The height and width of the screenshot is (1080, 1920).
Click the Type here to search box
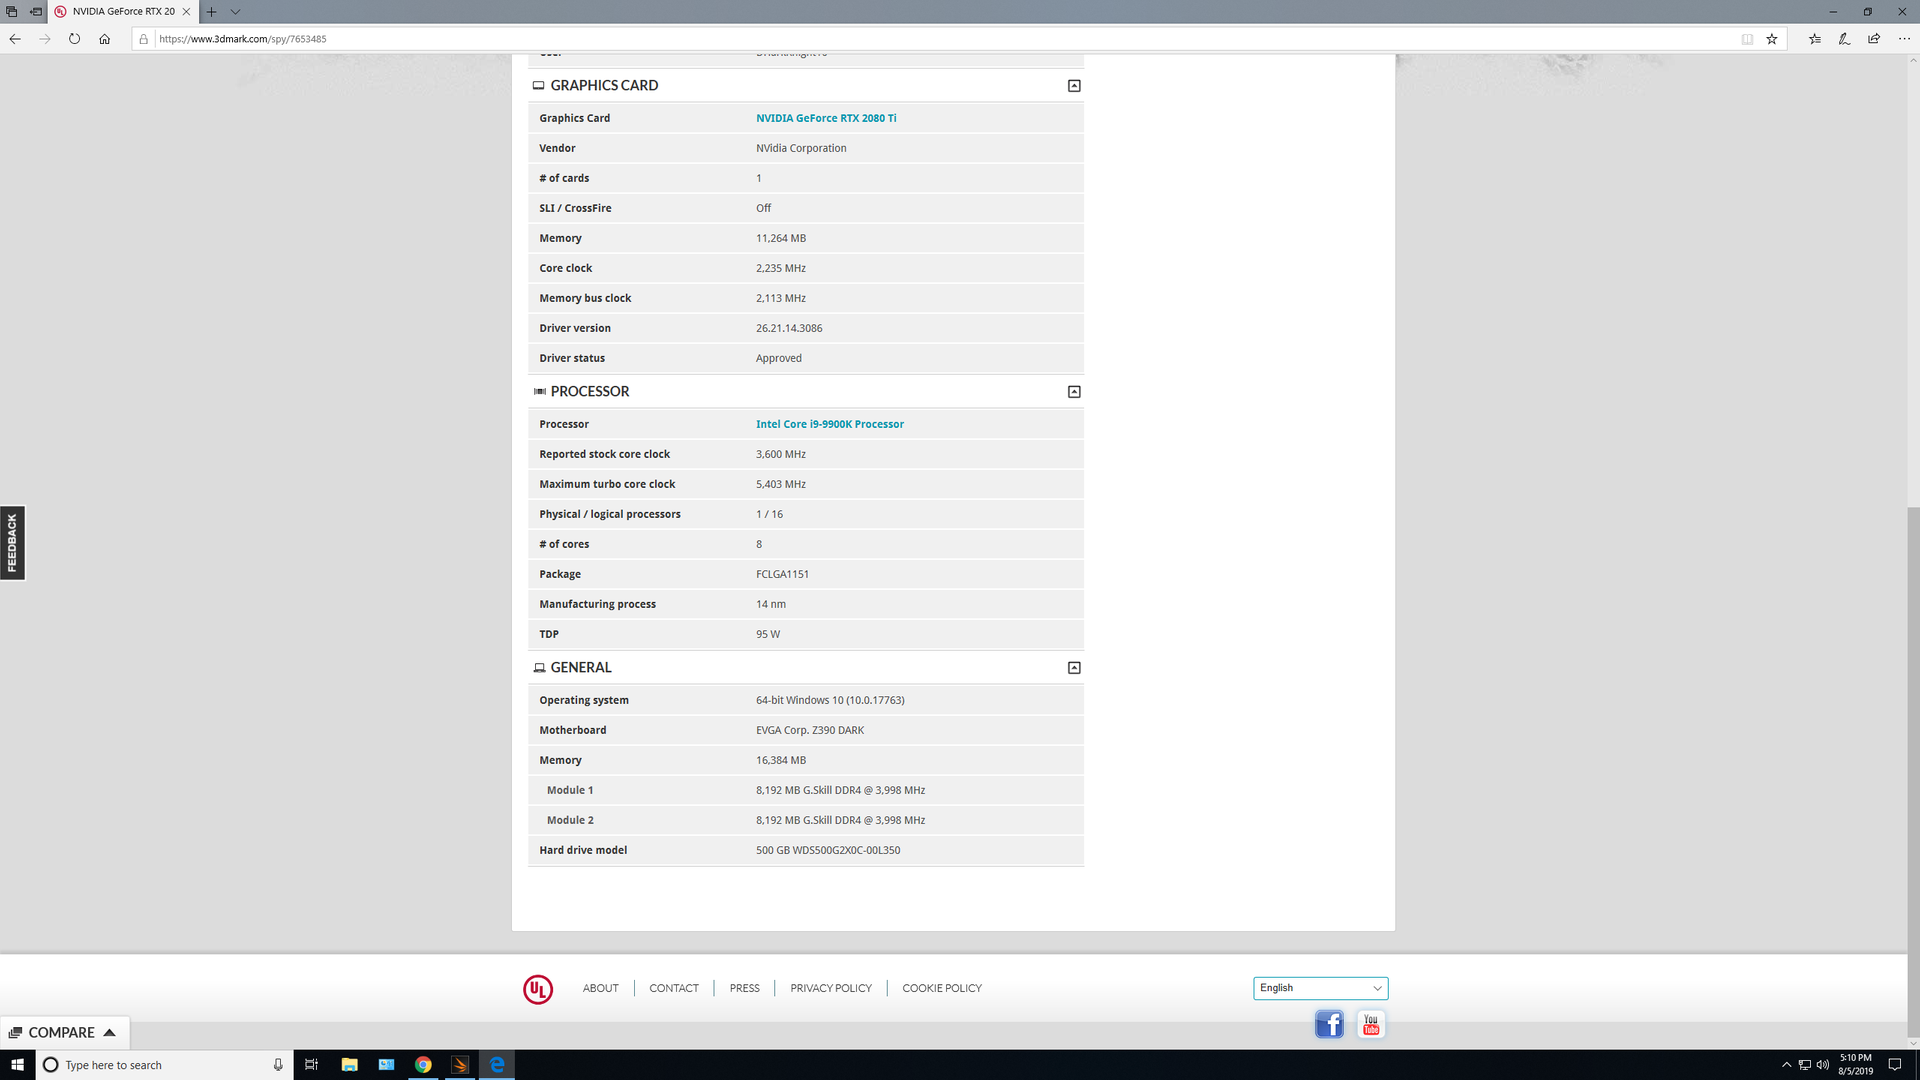coord(165,1065)
